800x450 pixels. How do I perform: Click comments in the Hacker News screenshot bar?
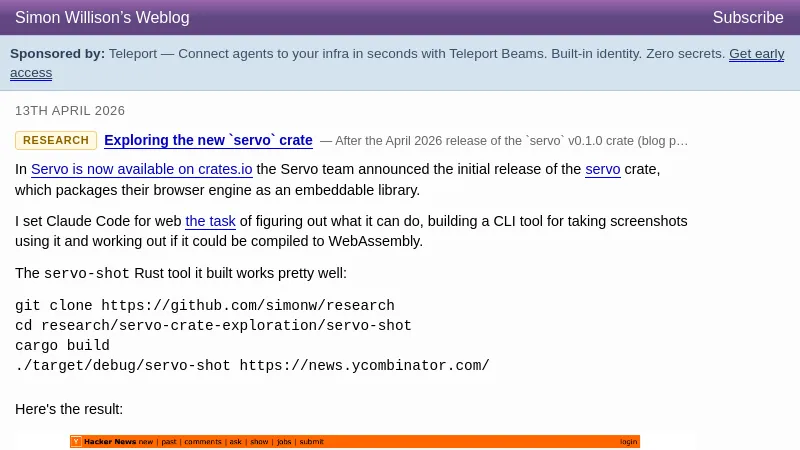[x=202, y=441]
